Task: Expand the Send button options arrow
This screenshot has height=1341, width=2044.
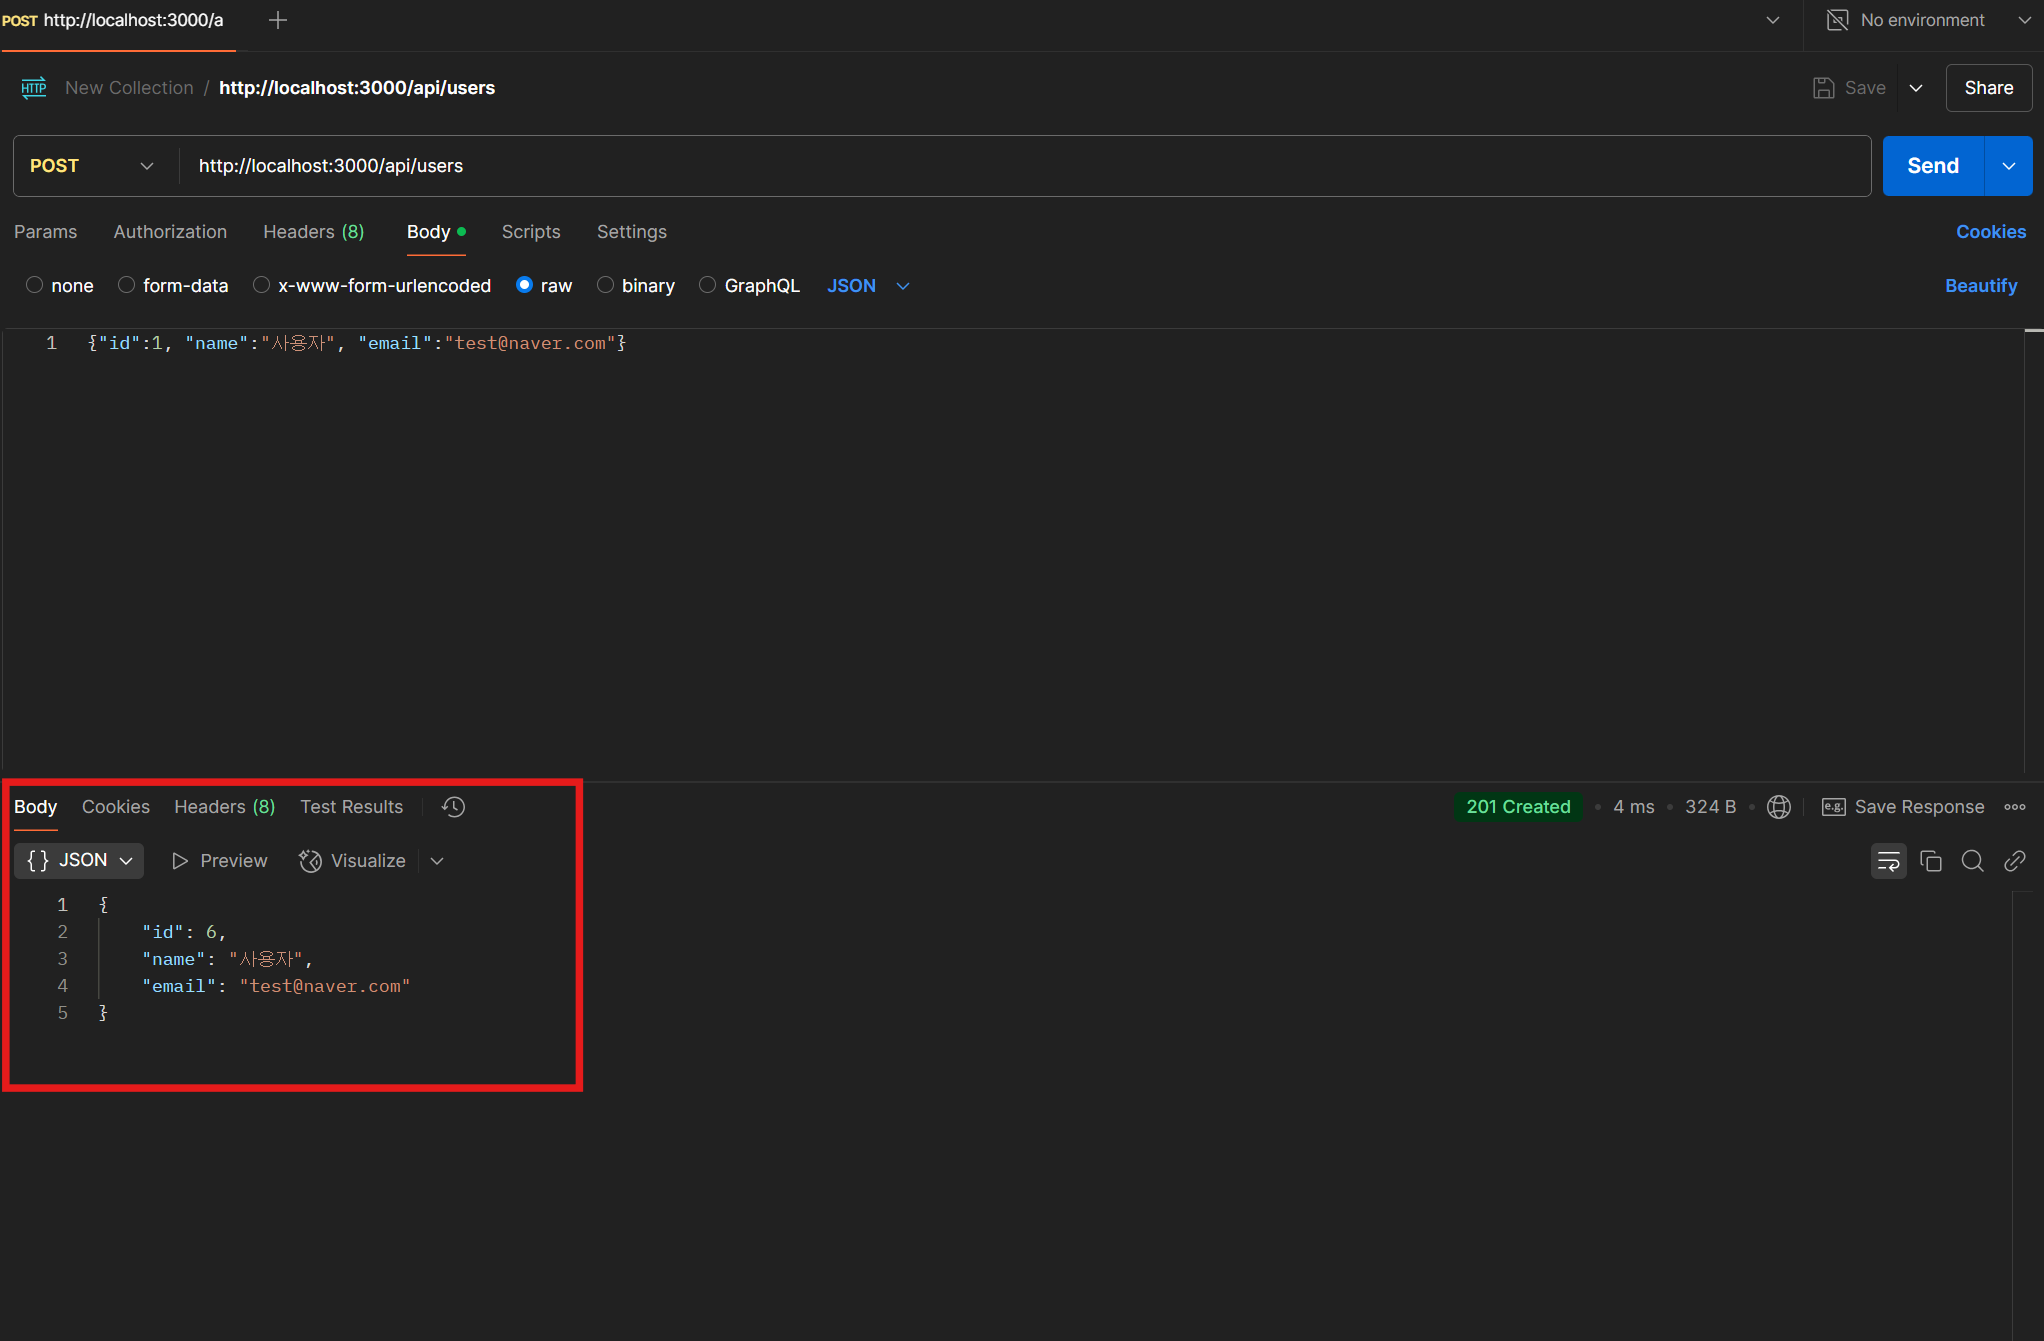Action: [2008, 166]
